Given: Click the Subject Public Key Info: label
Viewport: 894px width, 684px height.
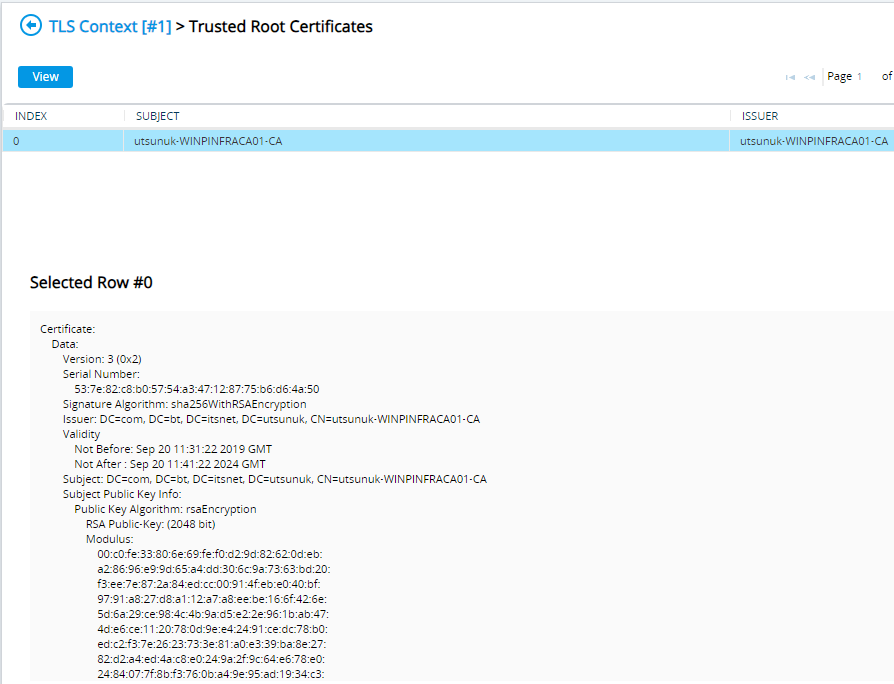Looking at the screenshot, I should pos(122,494).
